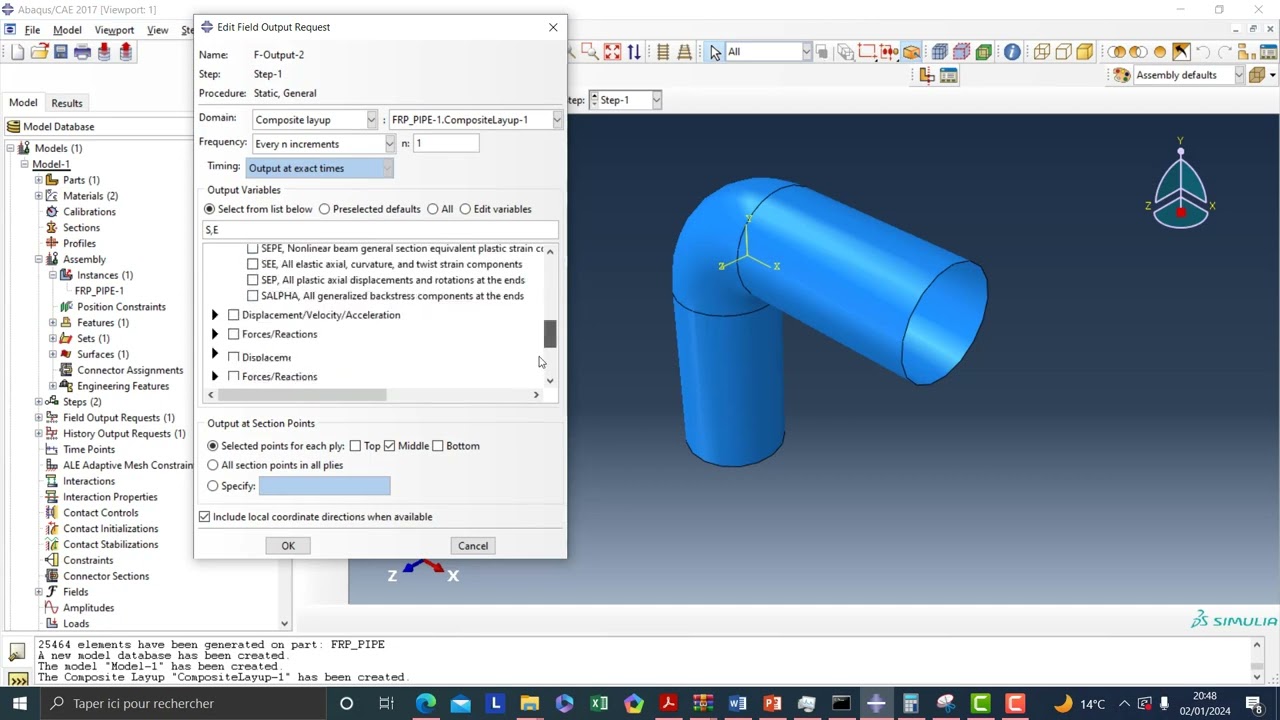Select the Specify section points radio

pyautogui.click(x=212, y=486)
